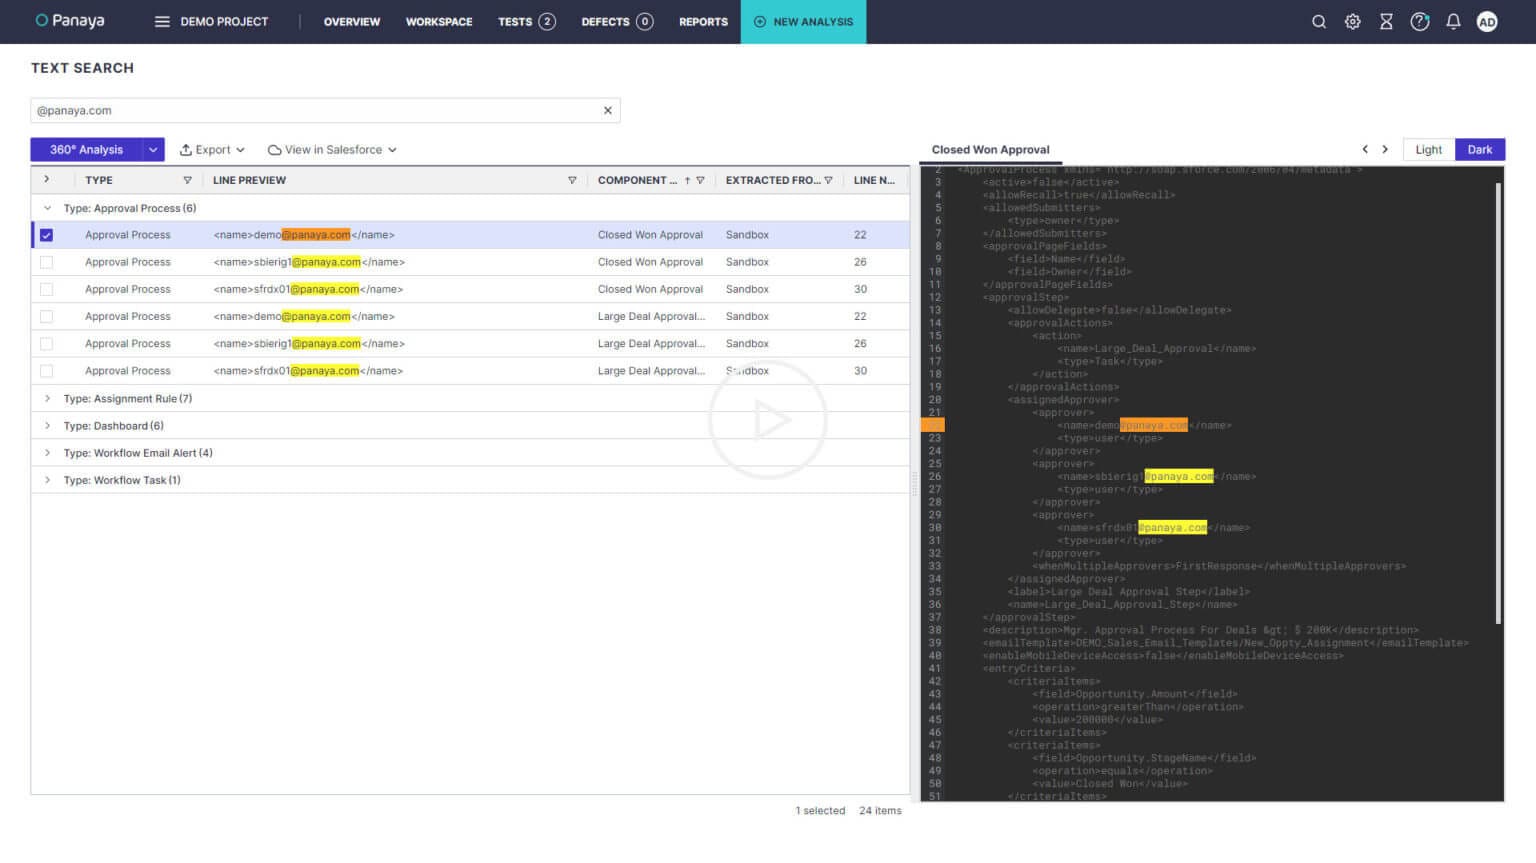This screenshot has height=863, width=1536.
Task: Open the TESTS tab
Action: [x=526, y=21]
